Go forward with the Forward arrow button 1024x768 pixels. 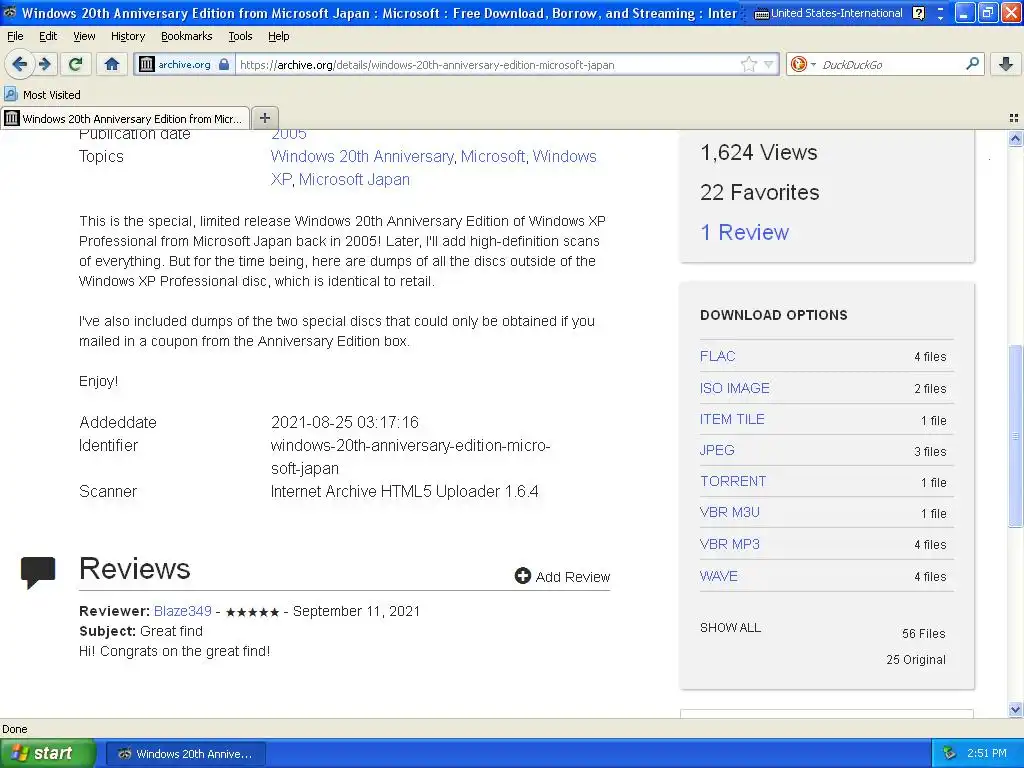coord(45,64)
